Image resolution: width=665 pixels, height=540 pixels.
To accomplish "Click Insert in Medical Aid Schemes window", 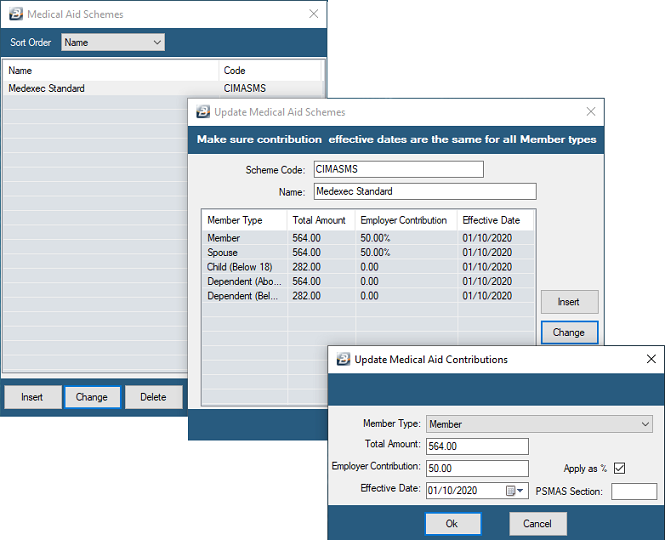I will click(32, 397).
